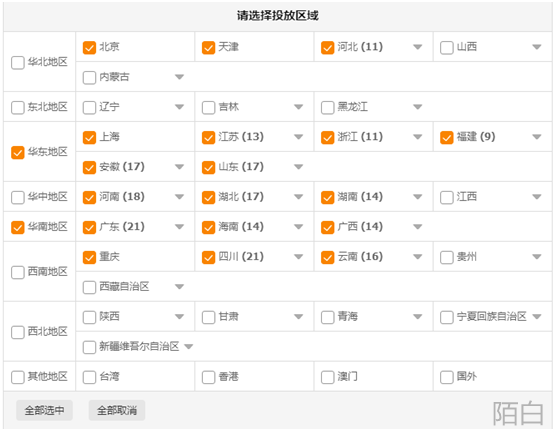Uncheck 广东 (21) checkbox
The image size is (558, 431).
tap(89, 227)
